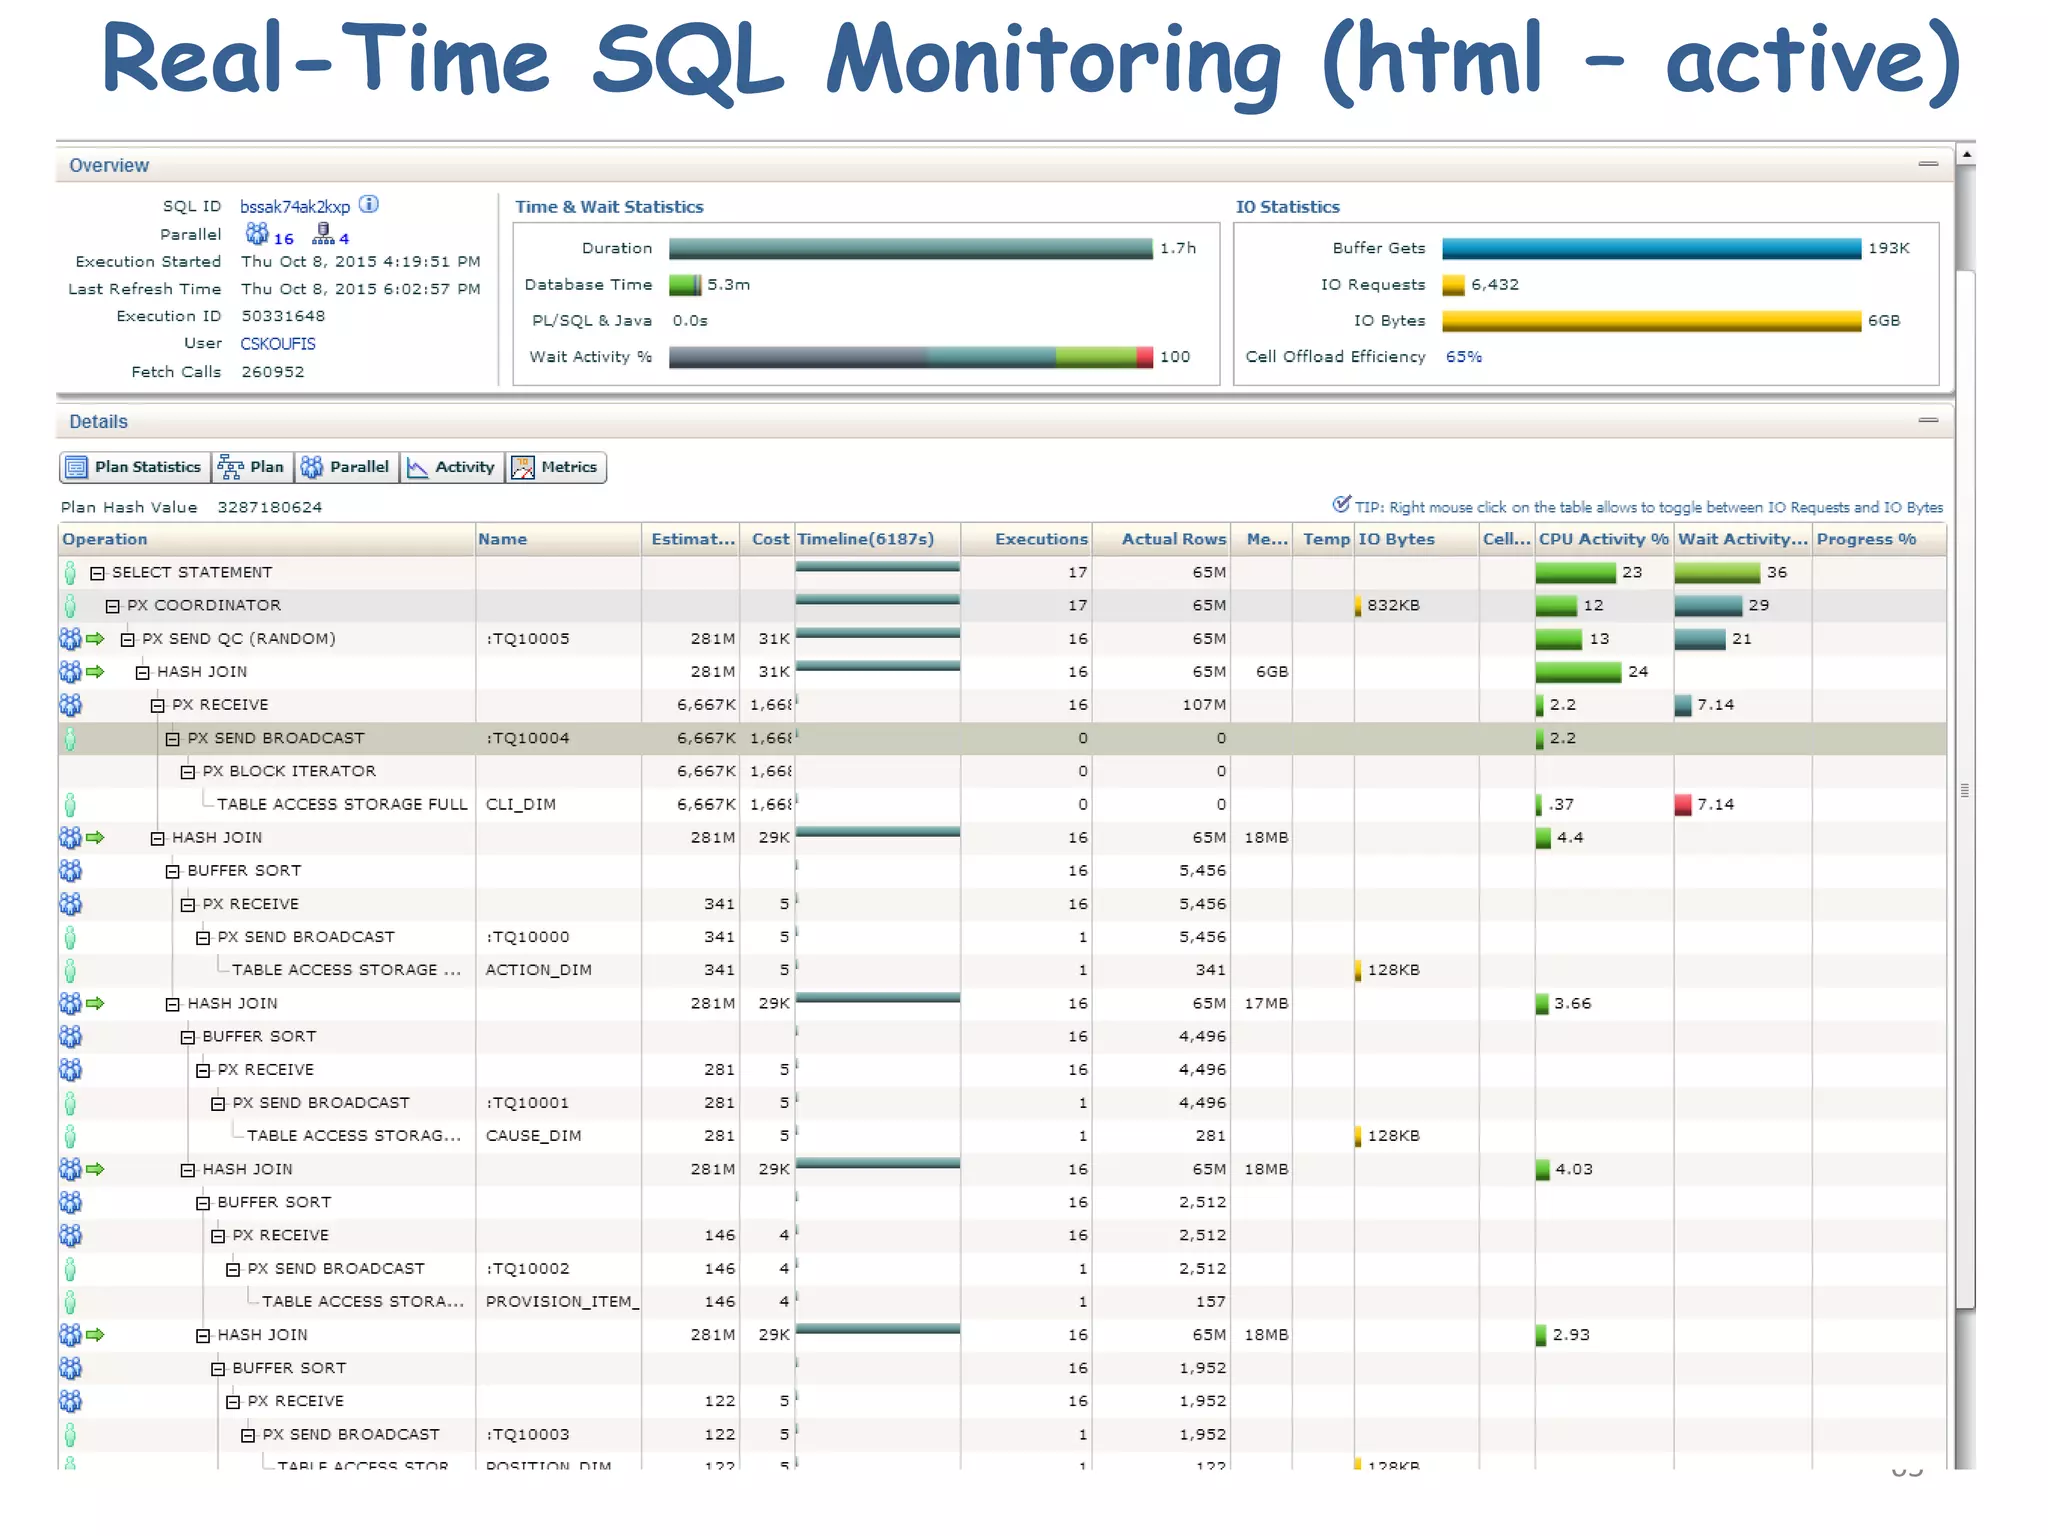Open the CSKOUFIS user link
This screenshot has height=1536, width=2048.
tap(278, 344)
